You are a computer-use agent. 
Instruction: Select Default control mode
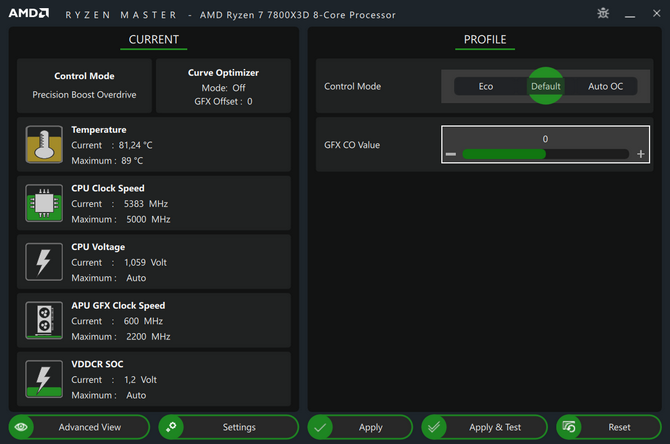coord(546,86)
